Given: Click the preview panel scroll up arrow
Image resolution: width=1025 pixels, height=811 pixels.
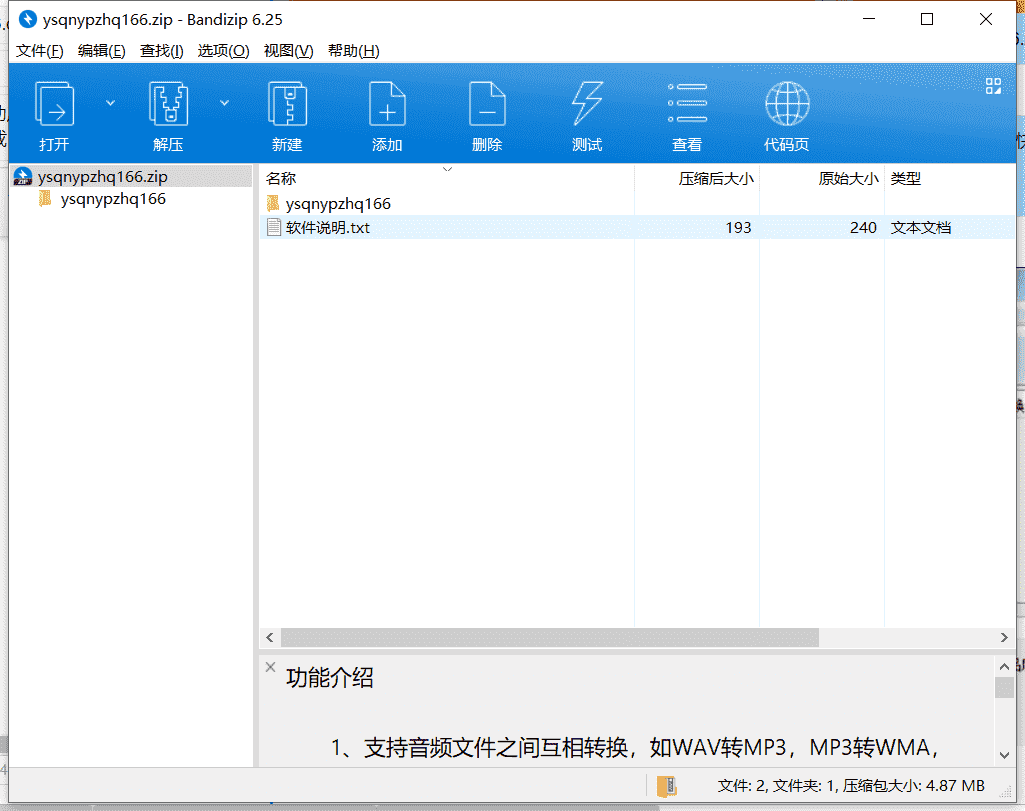Looking at the screenshot, I should coord(1004,667).
